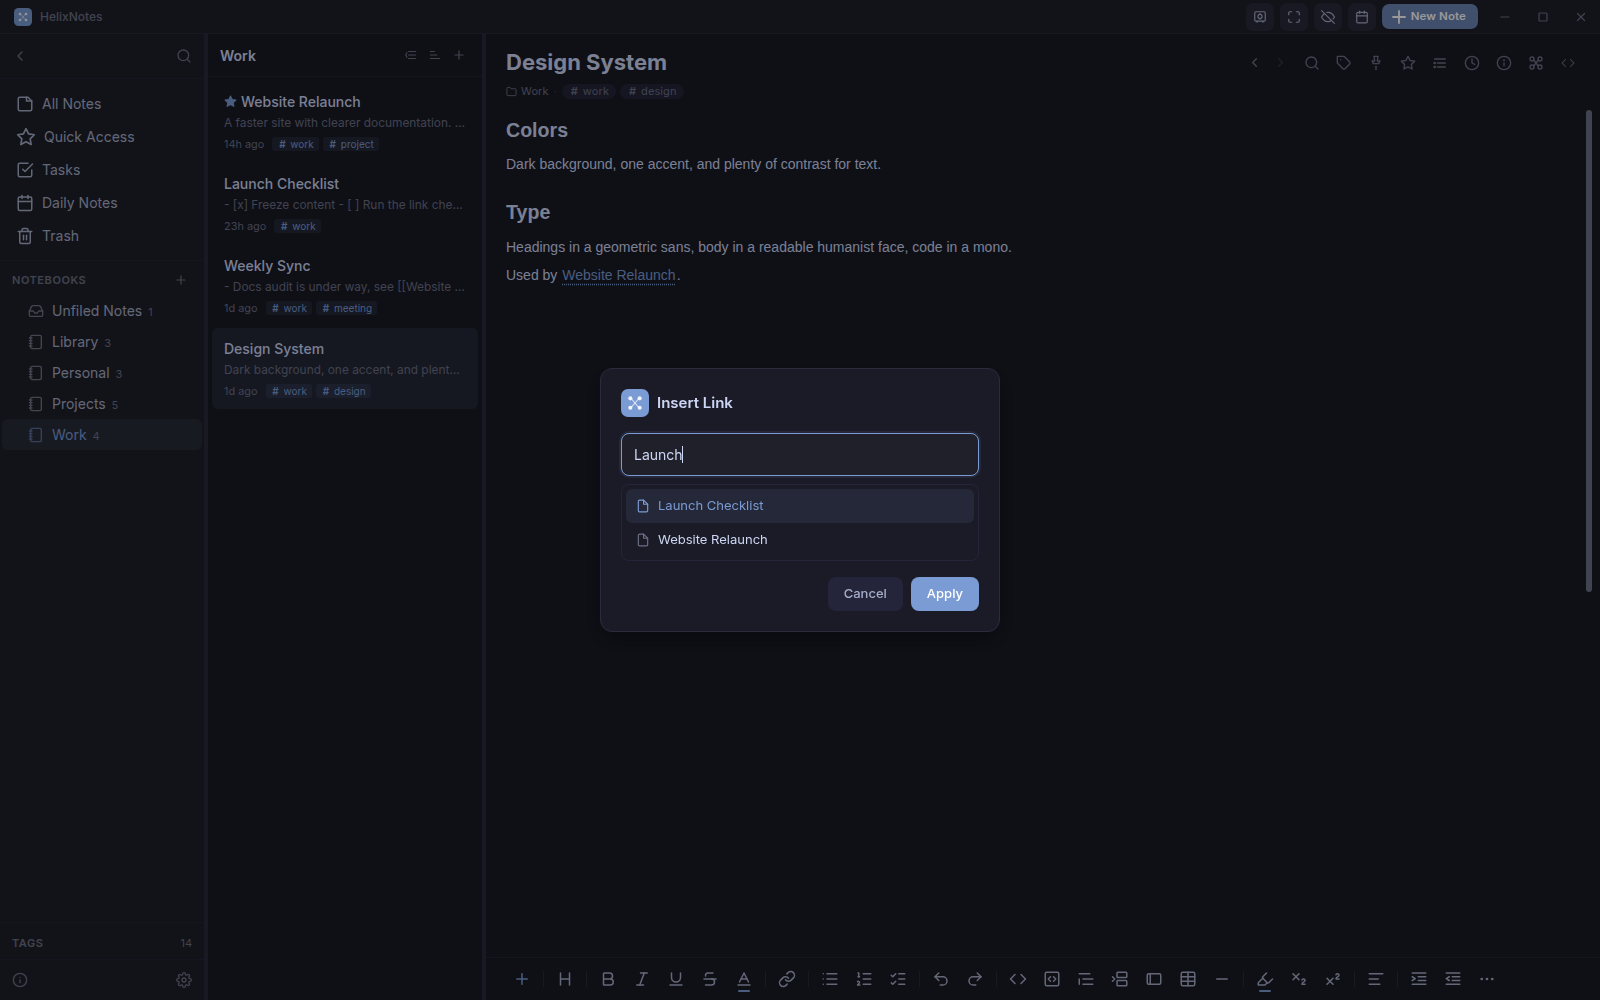Open All Notes in the sidebar
This screenshot has width=1600, height=1000.
(x=102, y=104)
